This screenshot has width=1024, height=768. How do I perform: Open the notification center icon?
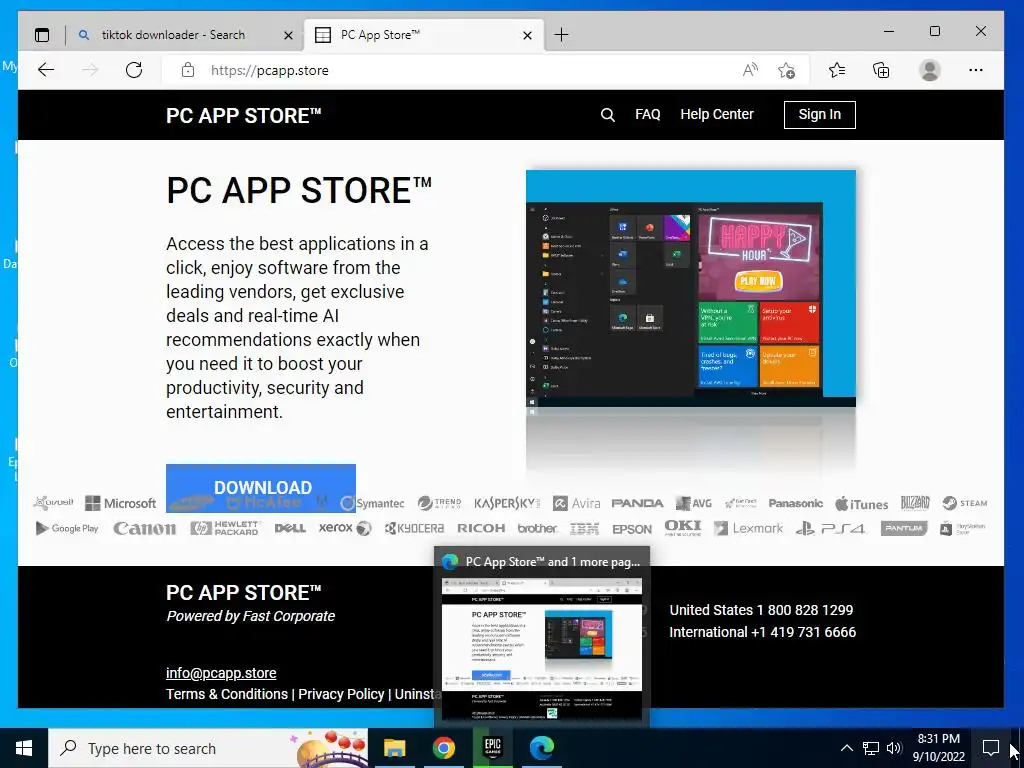coord(991,748)
